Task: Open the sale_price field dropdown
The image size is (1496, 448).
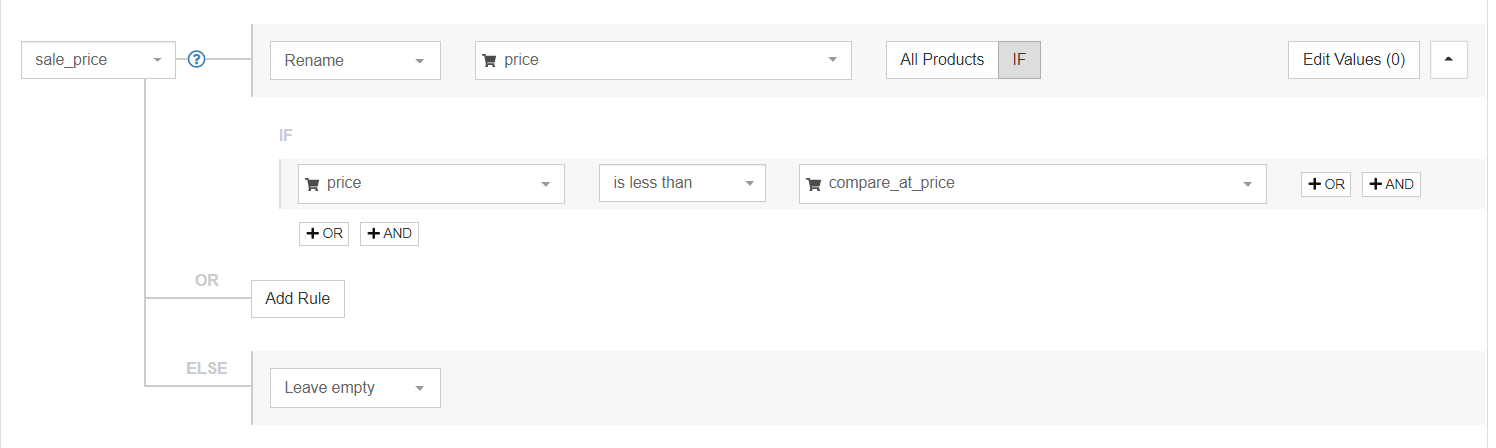Action: pos(98,60)
